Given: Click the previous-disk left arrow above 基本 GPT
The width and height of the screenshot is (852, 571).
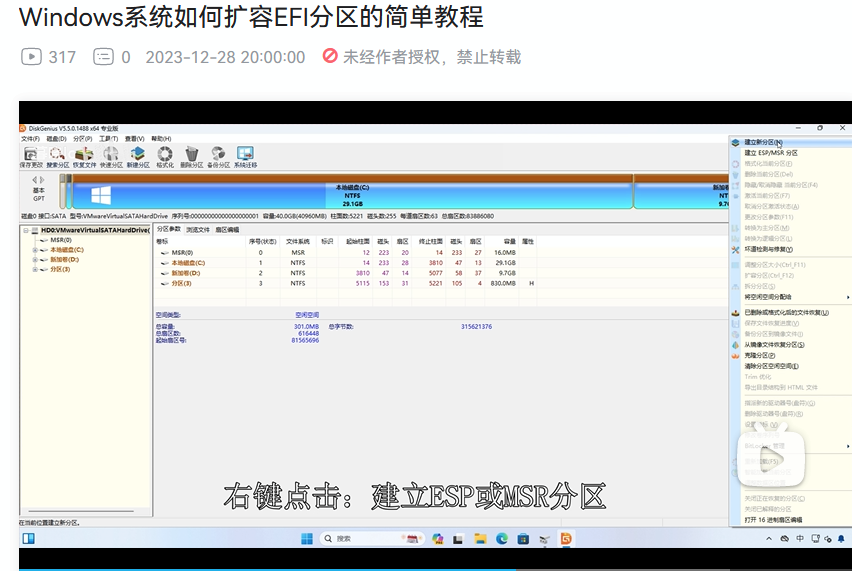Looking at the screenshot, I should click(x=35, y=180).
